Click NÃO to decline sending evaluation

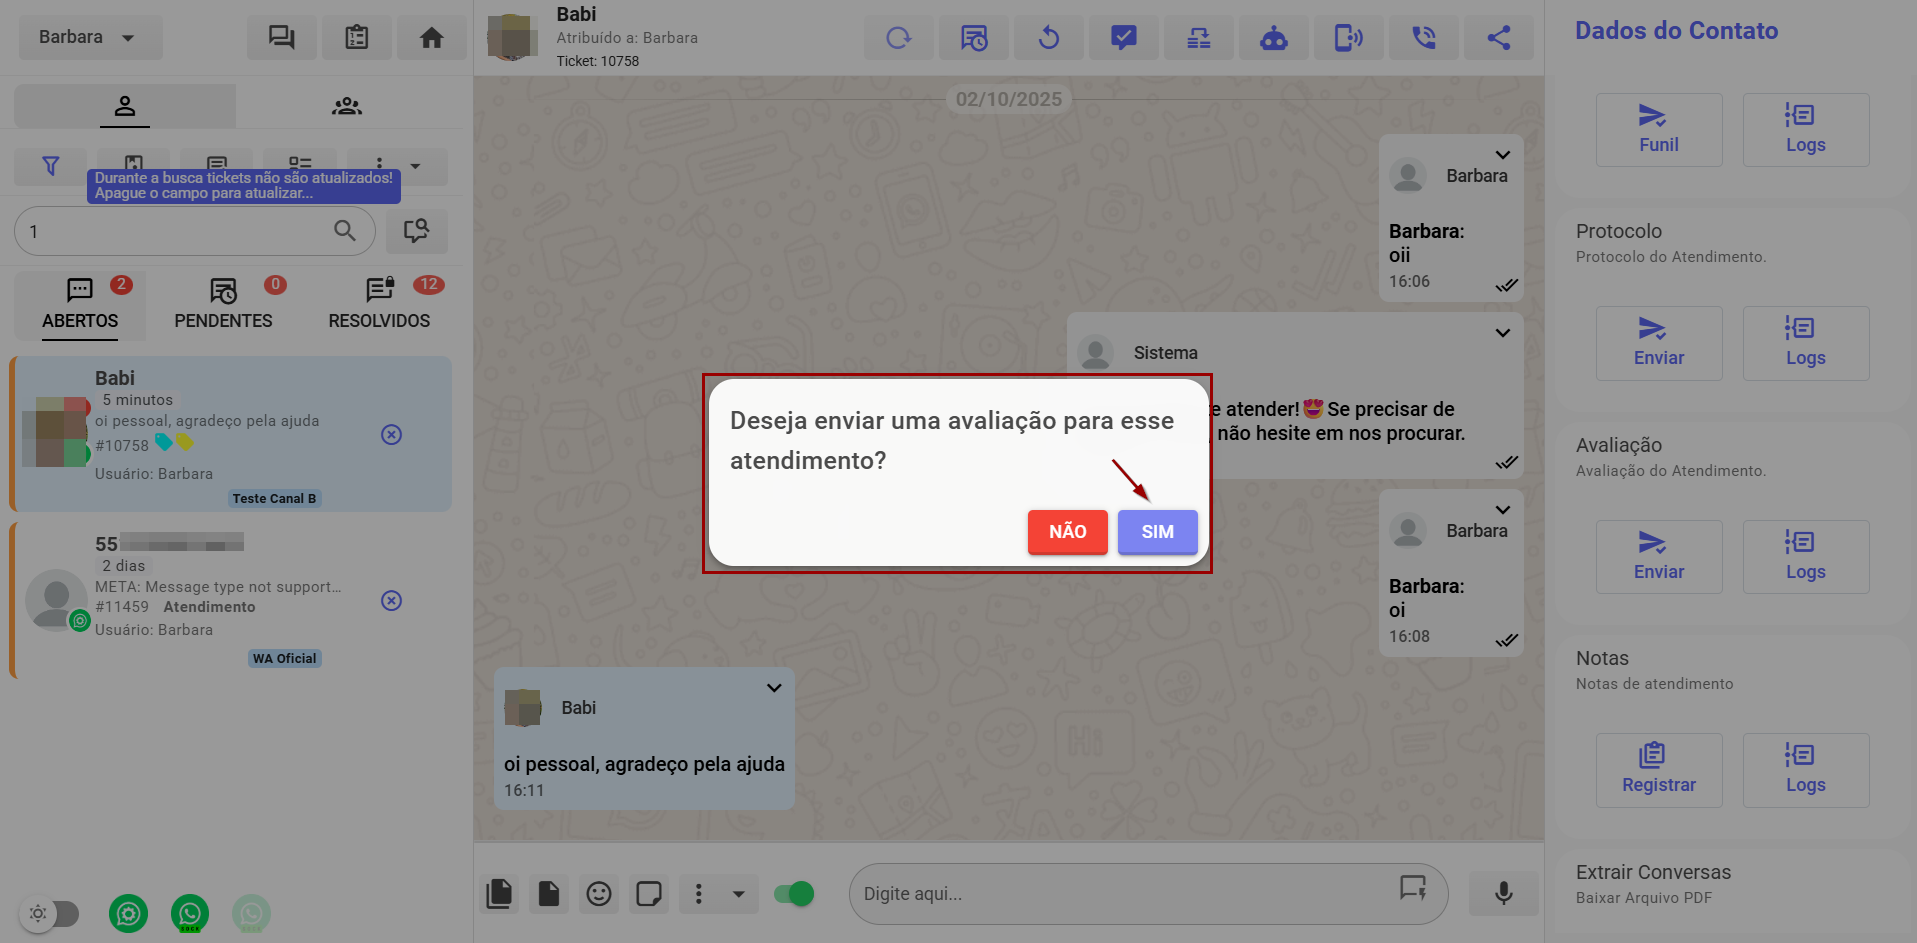1067,532
